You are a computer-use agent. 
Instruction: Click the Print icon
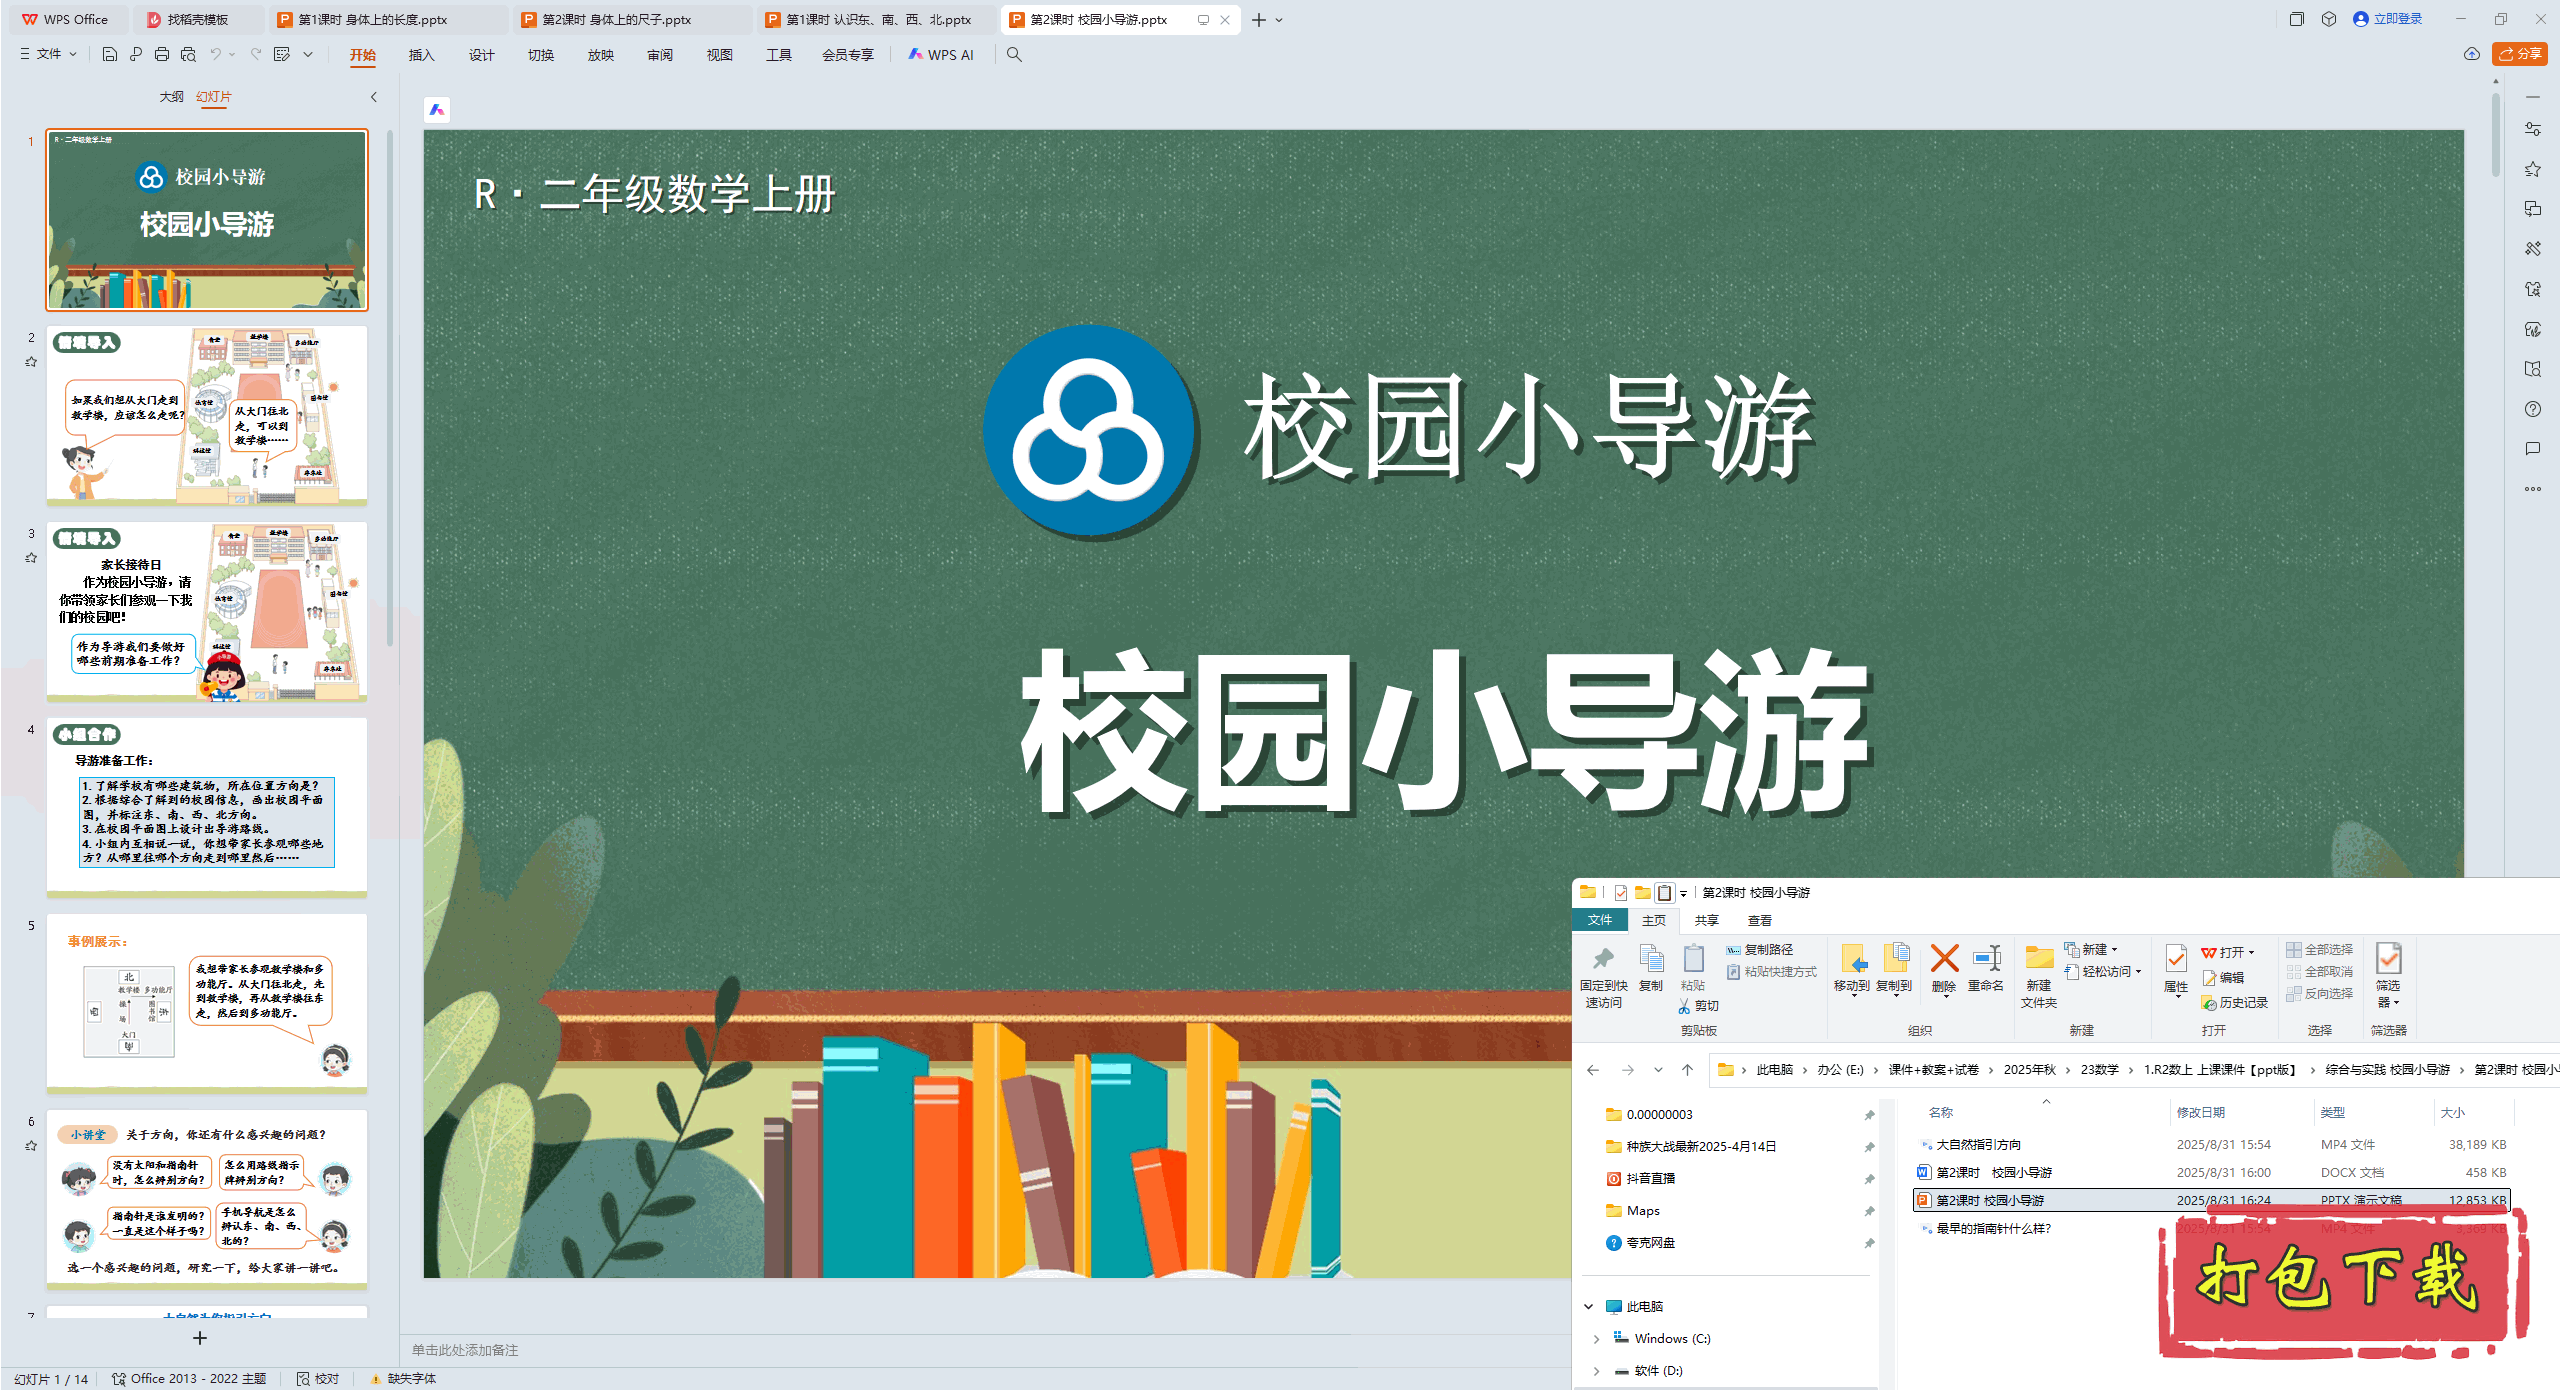point(162,55)
